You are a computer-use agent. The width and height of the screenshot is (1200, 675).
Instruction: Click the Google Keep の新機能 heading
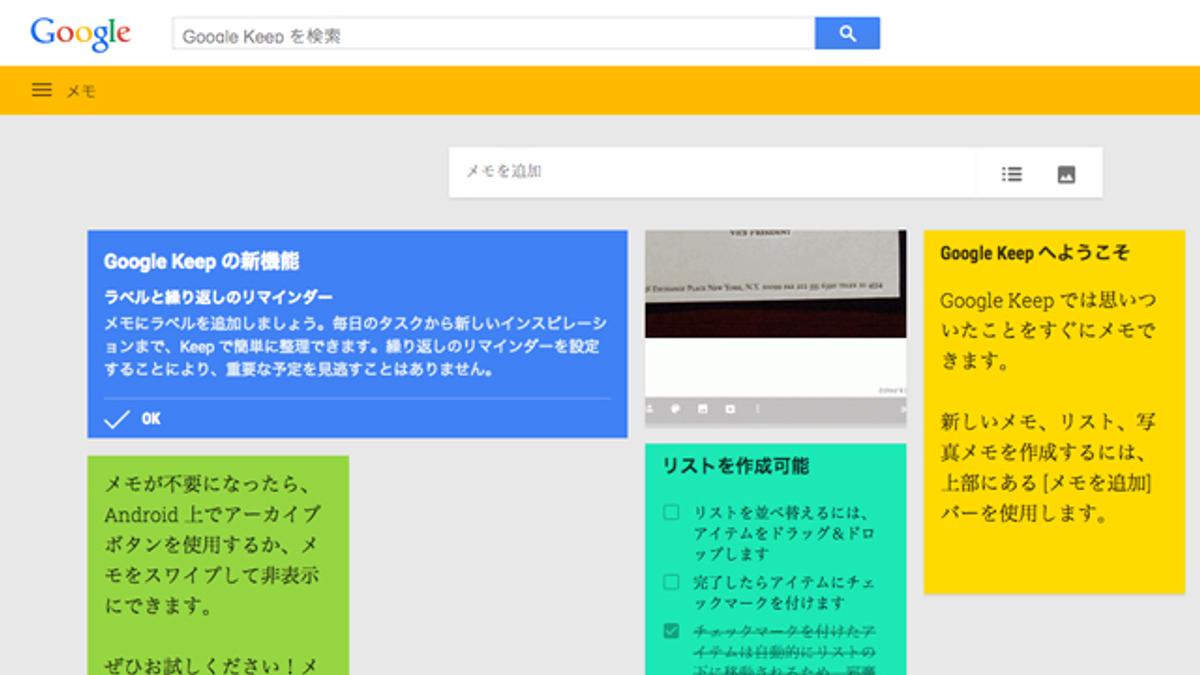coord(202,262)
